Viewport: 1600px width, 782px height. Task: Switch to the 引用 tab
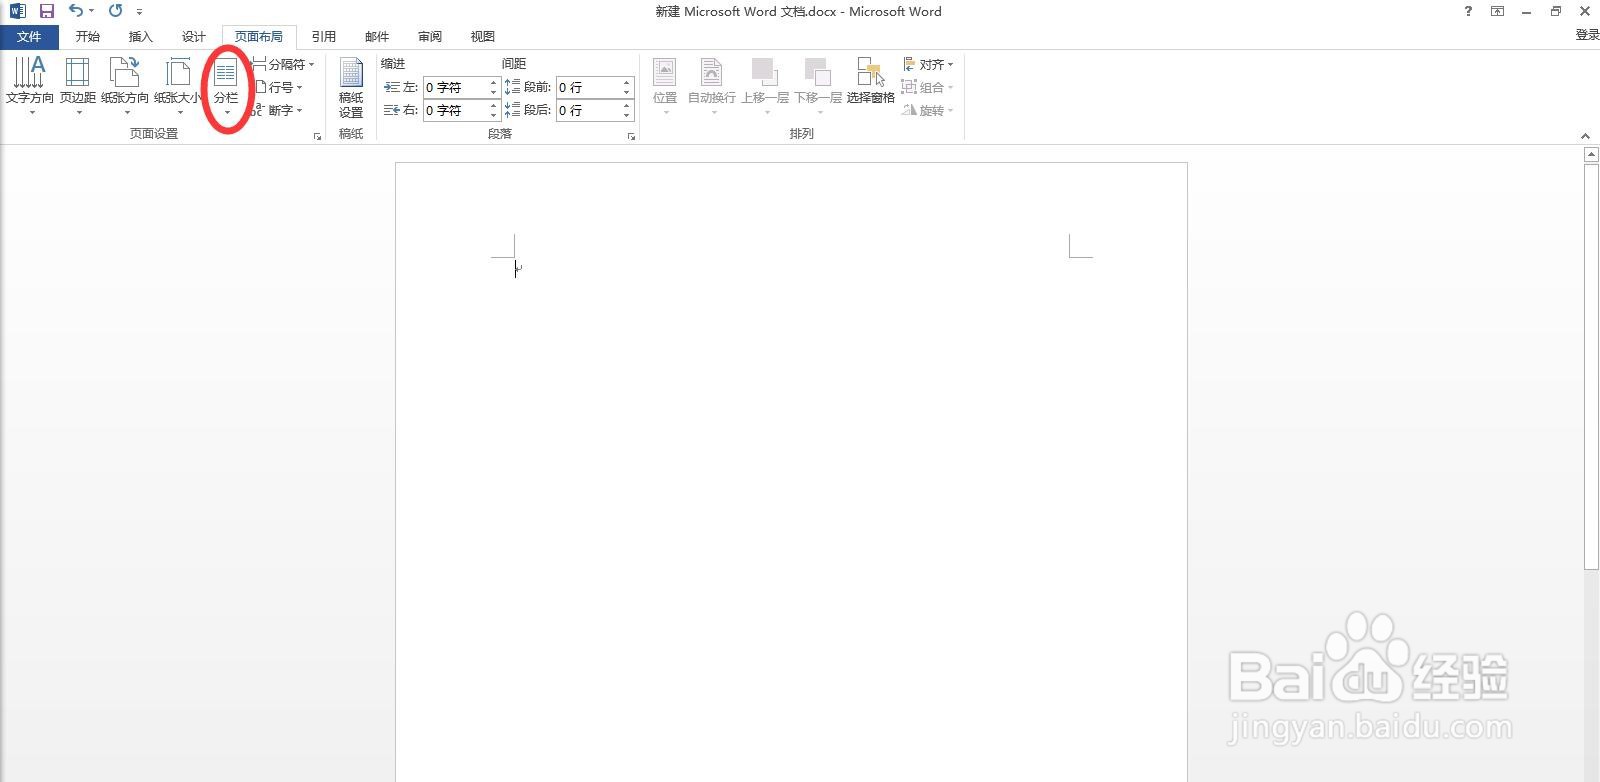pos(323,36)
